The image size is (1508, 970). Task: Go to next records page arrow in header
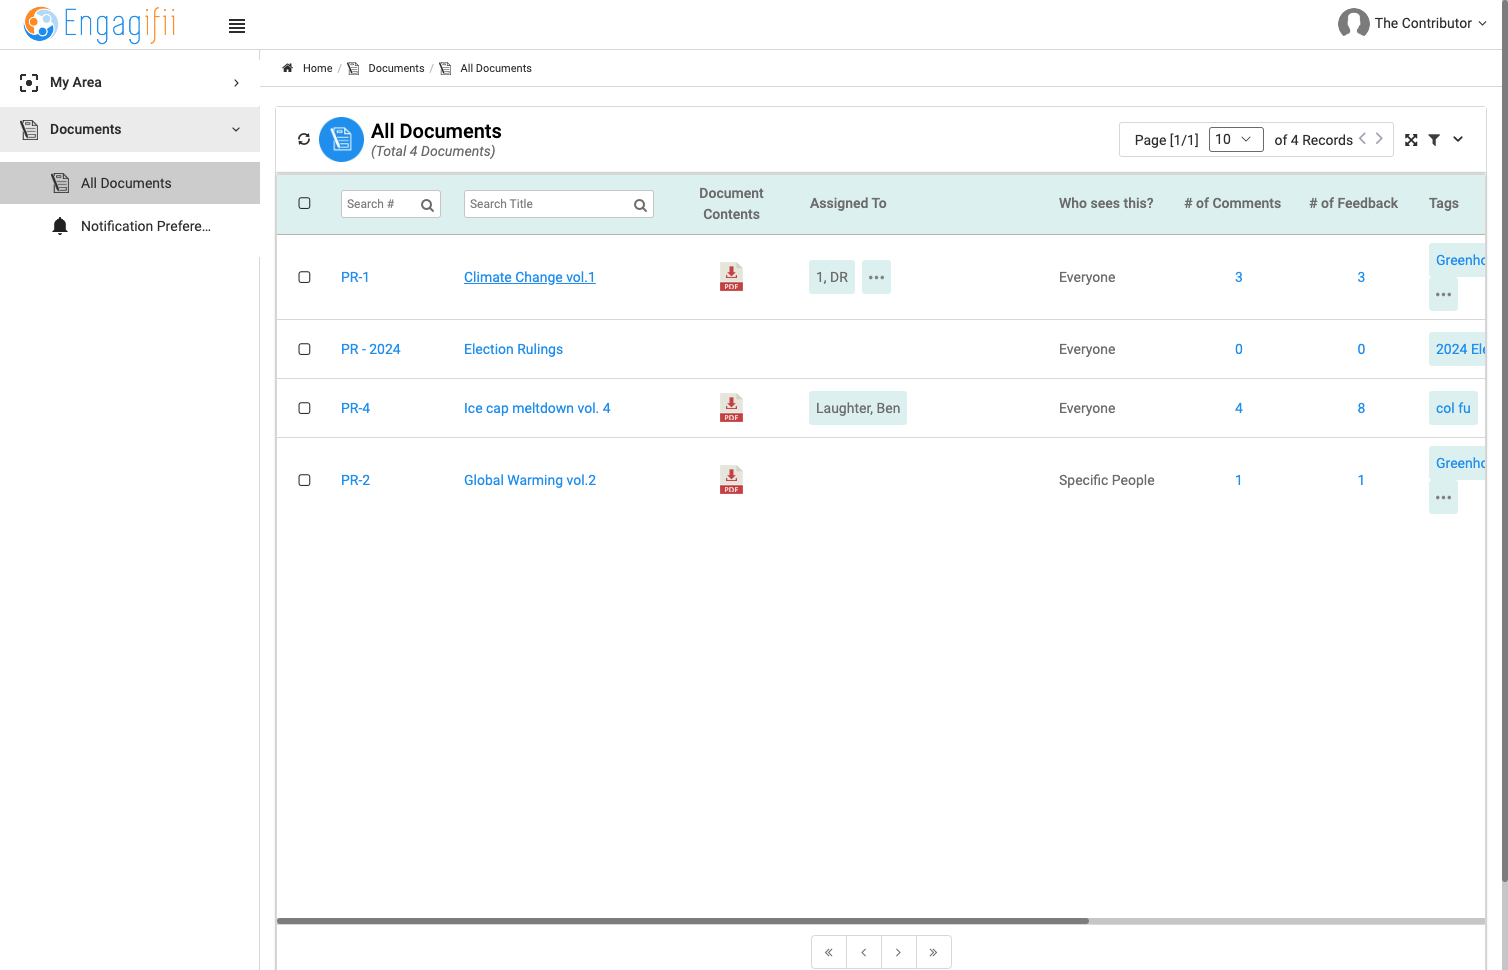1379,139
